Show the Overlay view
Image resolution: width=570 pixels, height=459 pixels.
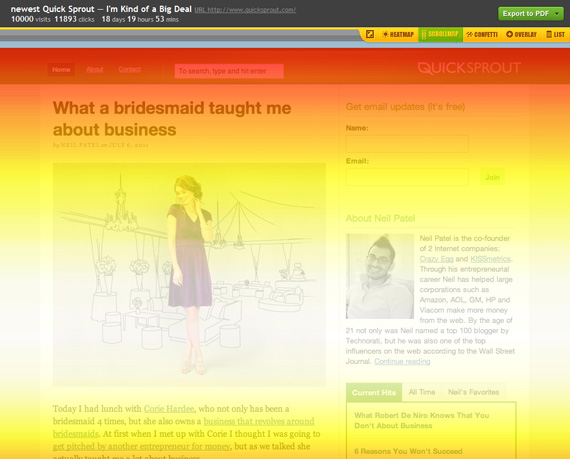coord(521,35)
